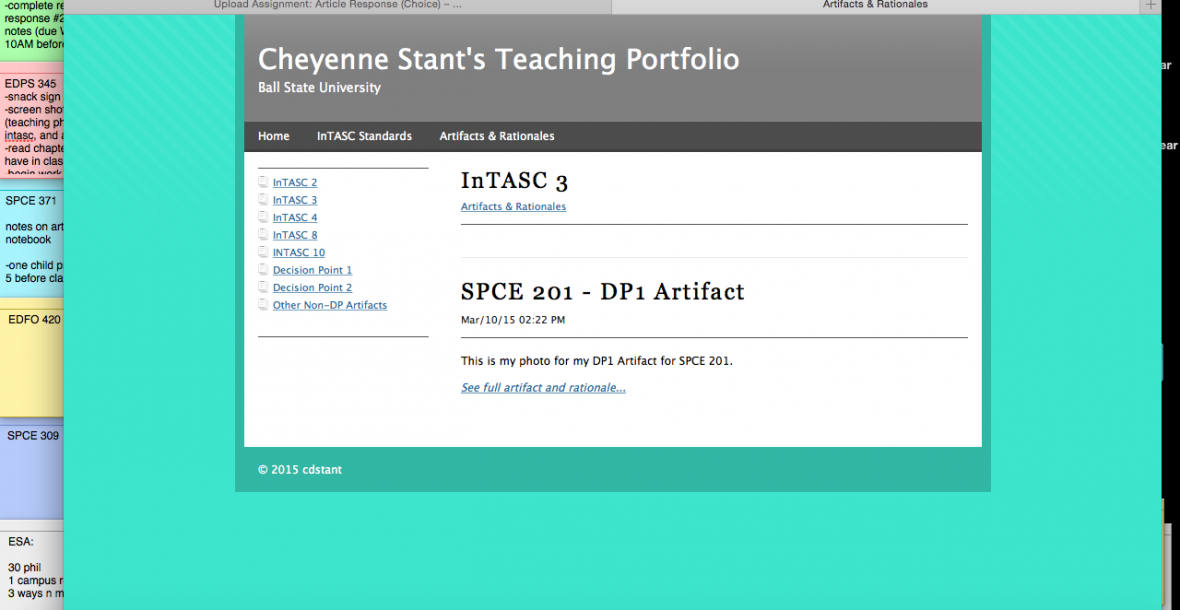This screenshot has width=1180, height=610.
Task: Open the INTASC 10 sidebar link
Action: [299, 253]
